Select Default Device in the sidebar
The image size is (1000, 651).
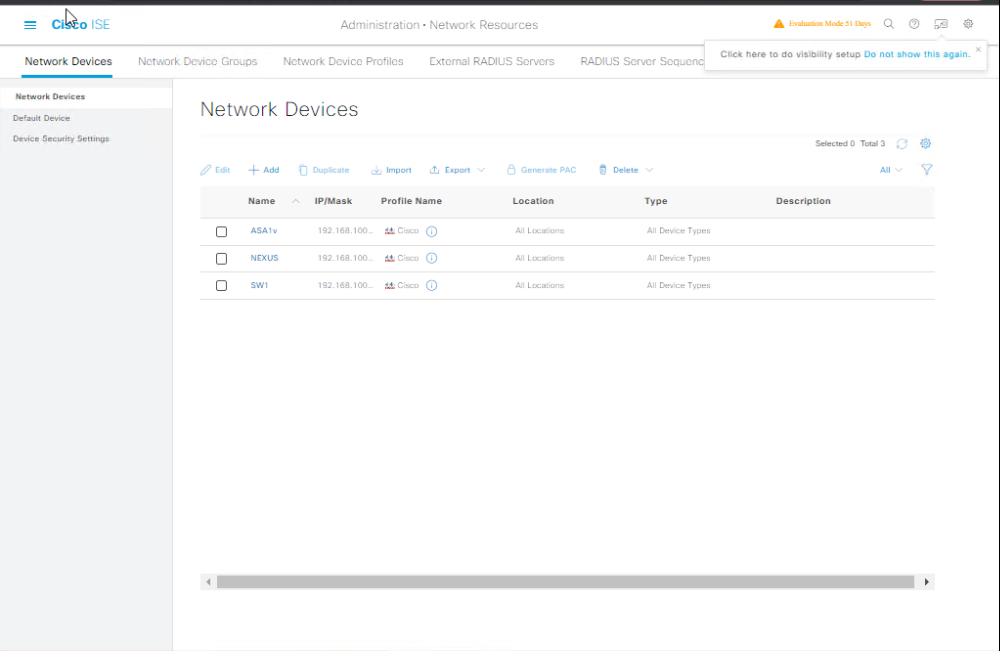pos(41,118)
